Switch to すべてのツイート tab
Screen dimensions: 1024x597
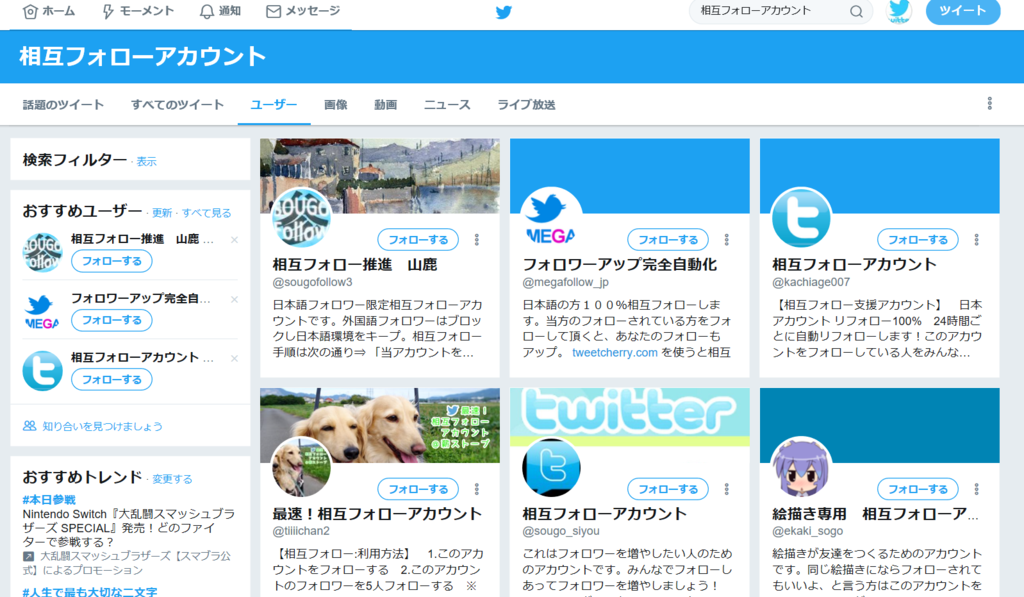[x=177, y=105]
